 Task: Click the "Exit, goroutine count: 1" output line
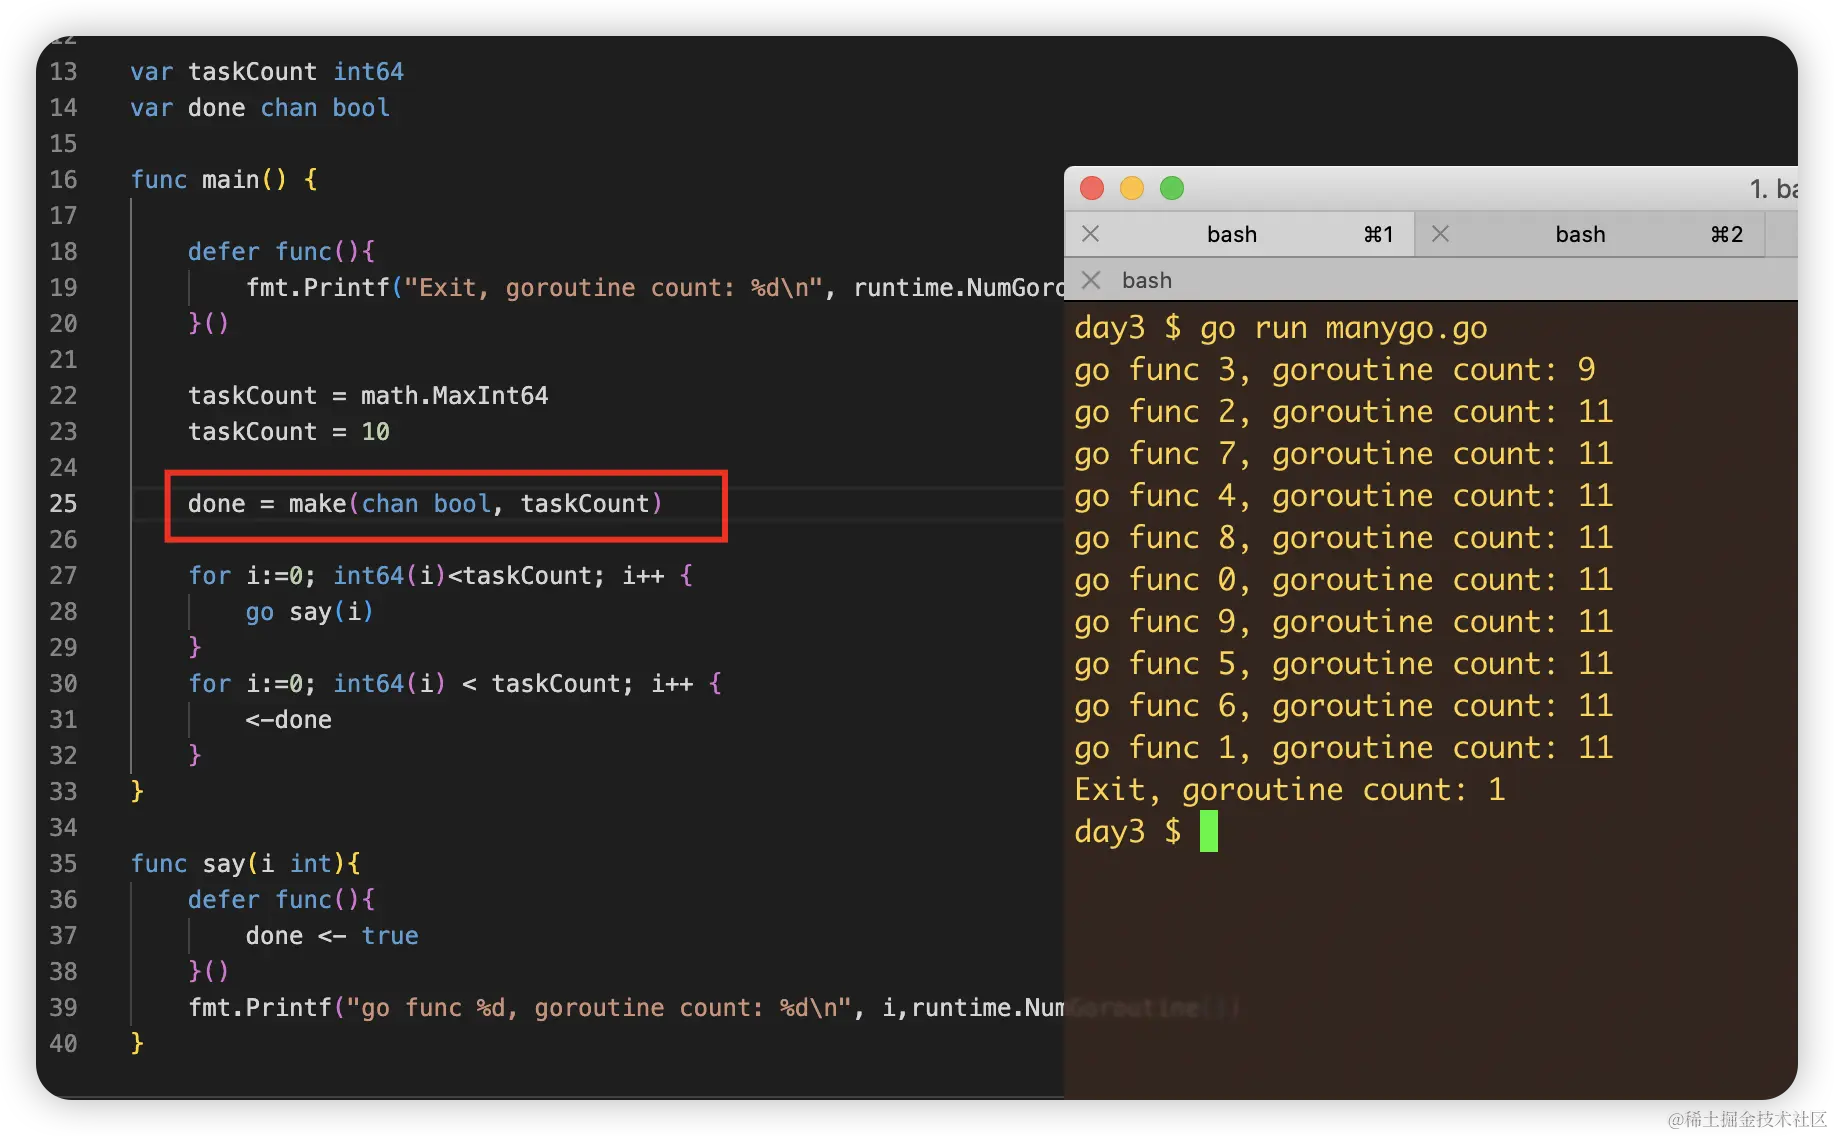[x=1289, y=790]
